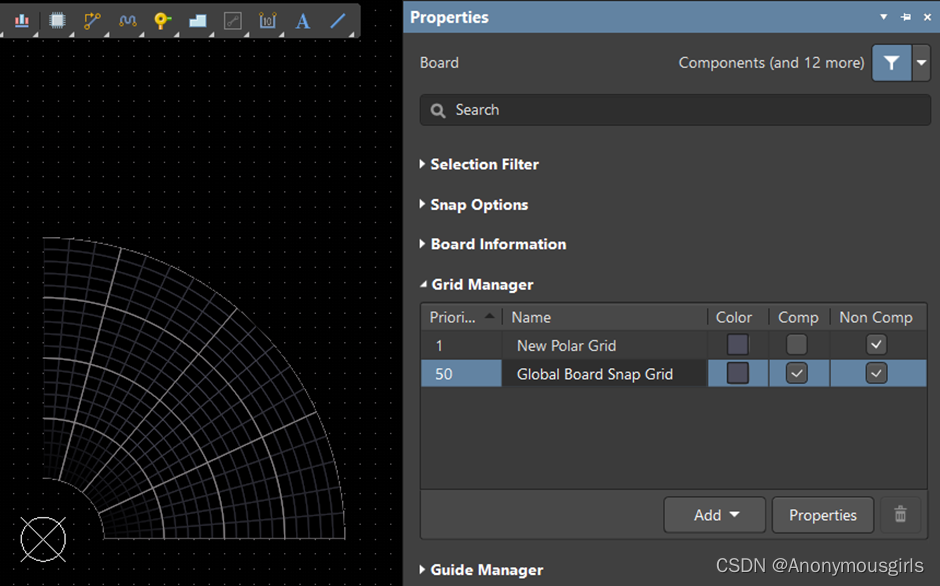Activate the Interactive Routing tool

92,20
